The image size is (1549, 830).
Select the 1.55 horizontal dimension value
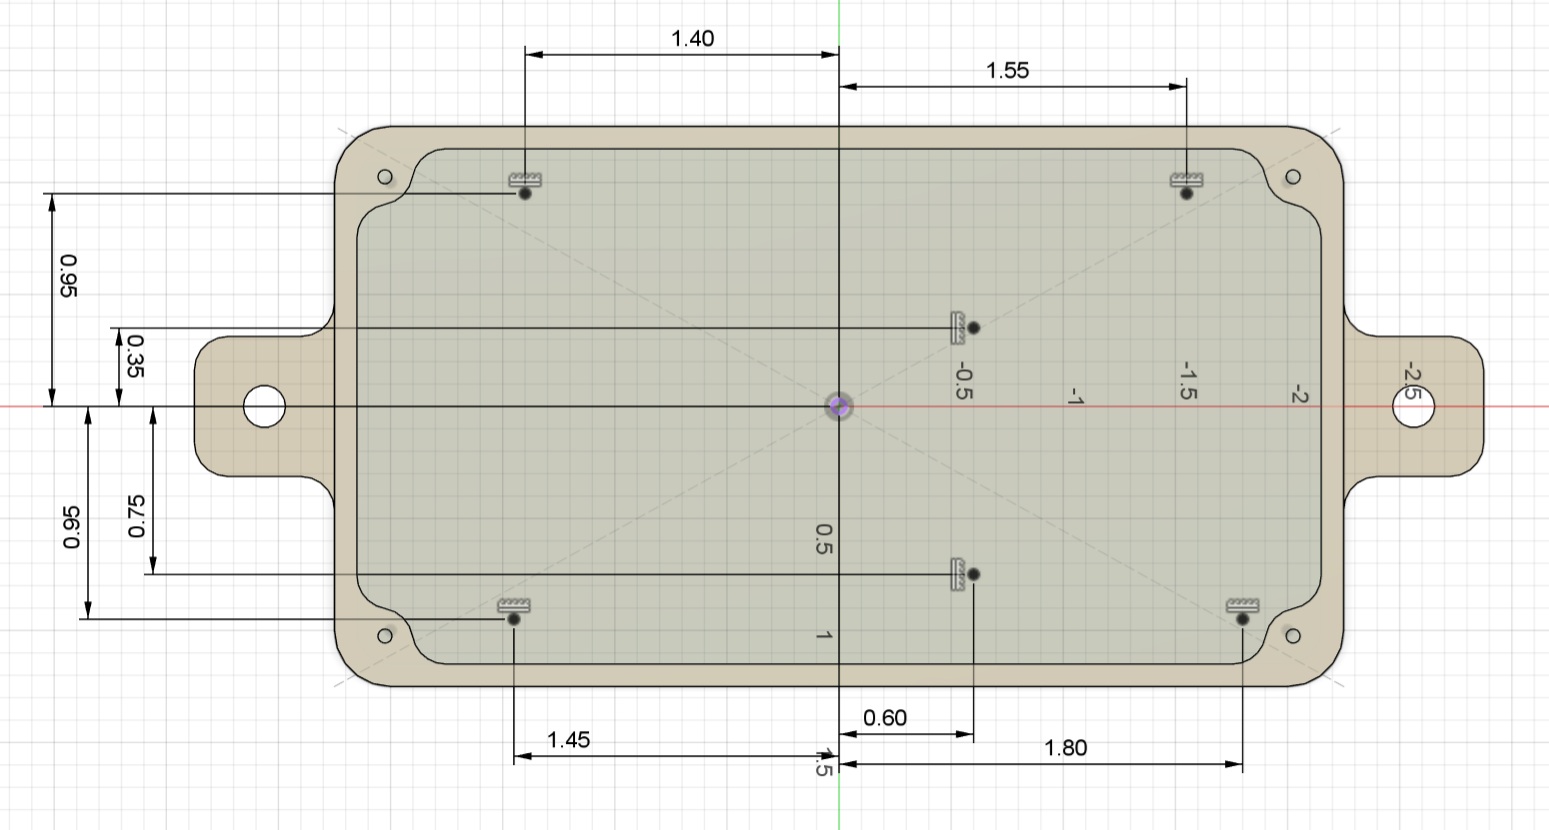(1007, 71)
